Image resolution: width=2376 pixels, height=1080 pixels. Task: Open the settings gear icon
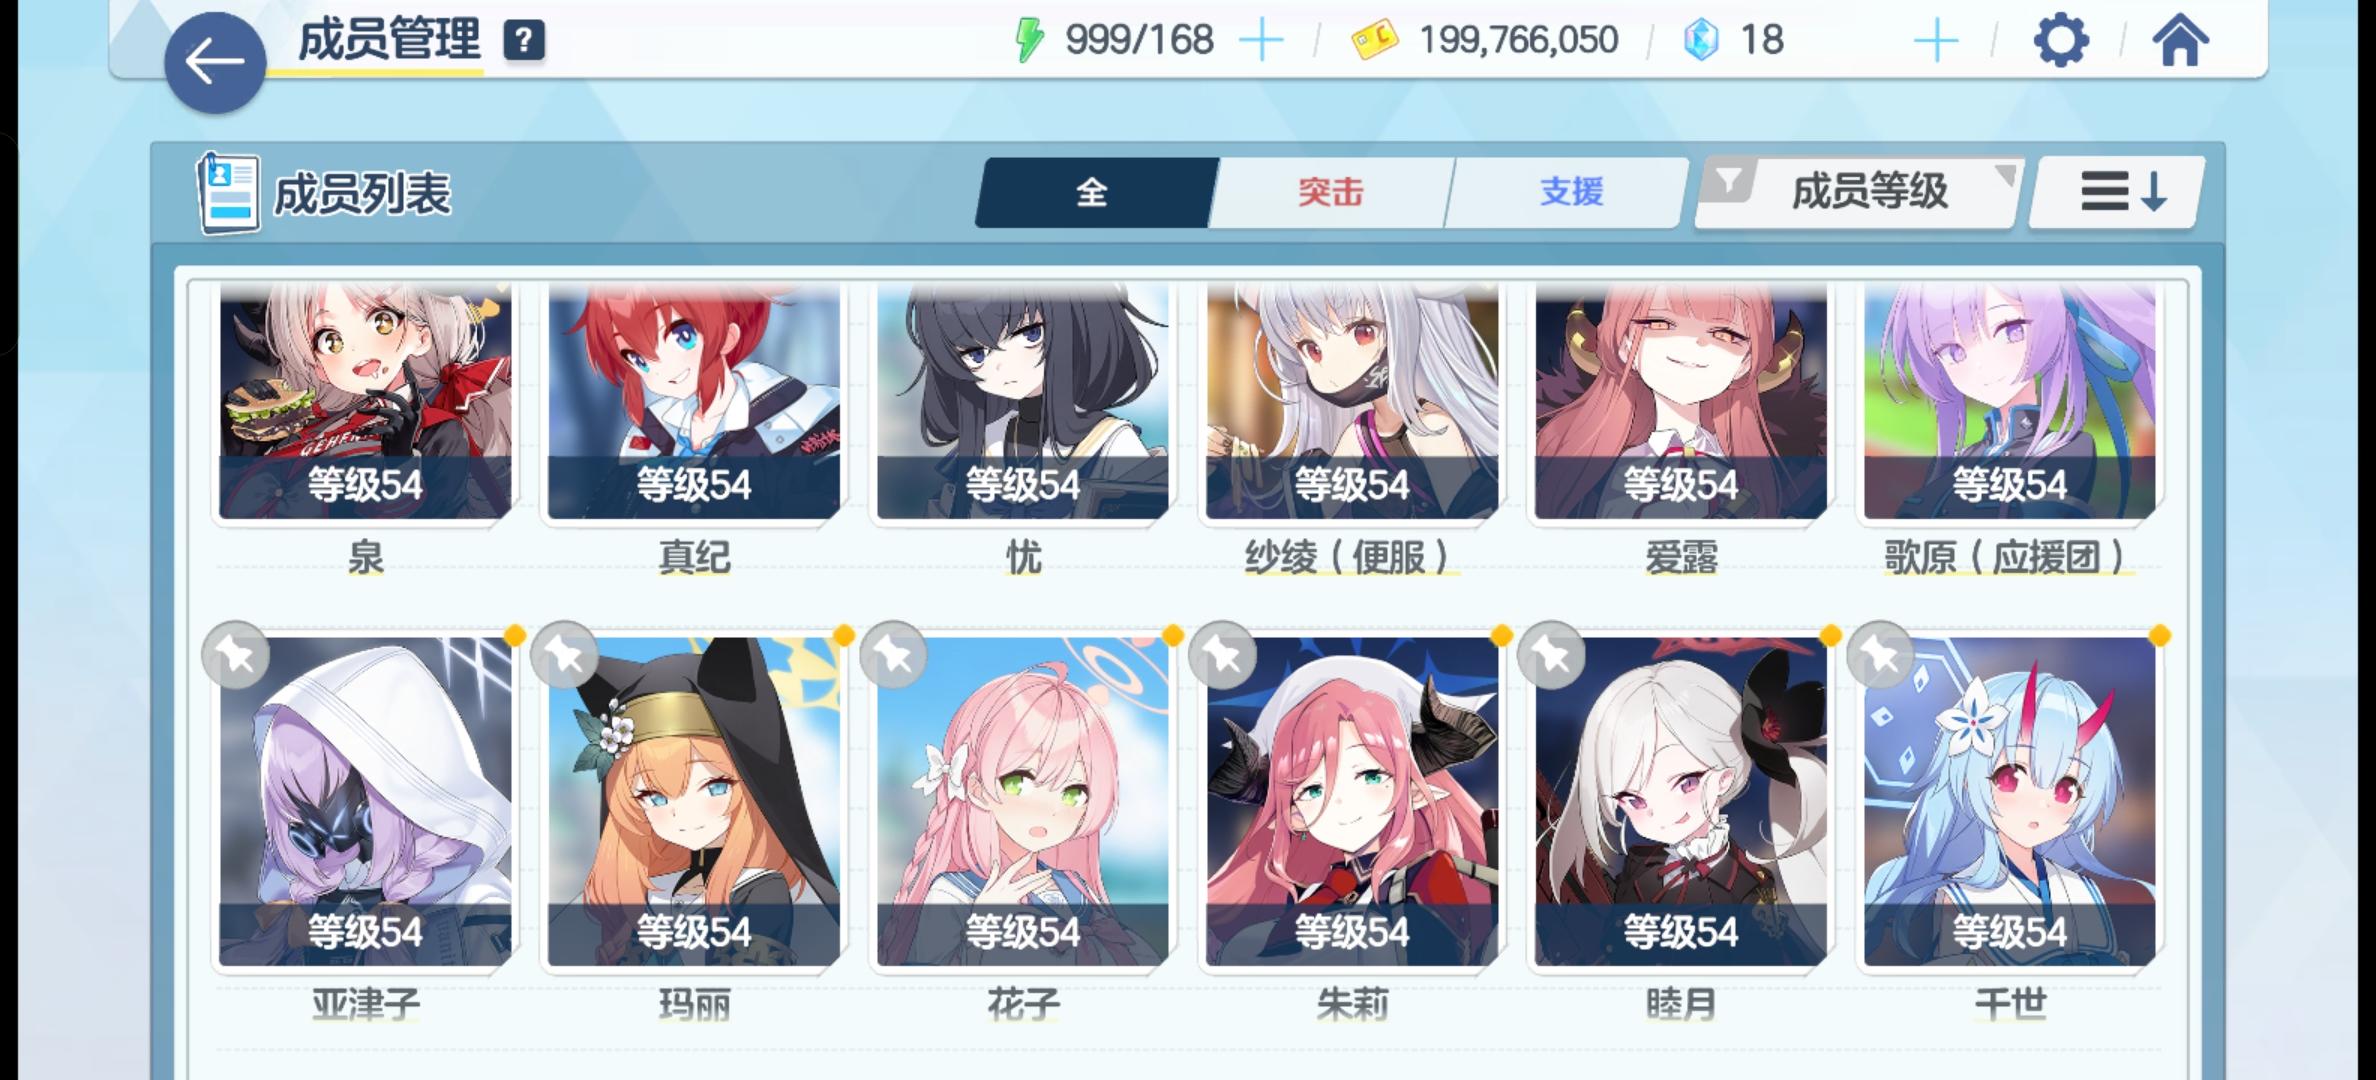tap(2061, 41)
